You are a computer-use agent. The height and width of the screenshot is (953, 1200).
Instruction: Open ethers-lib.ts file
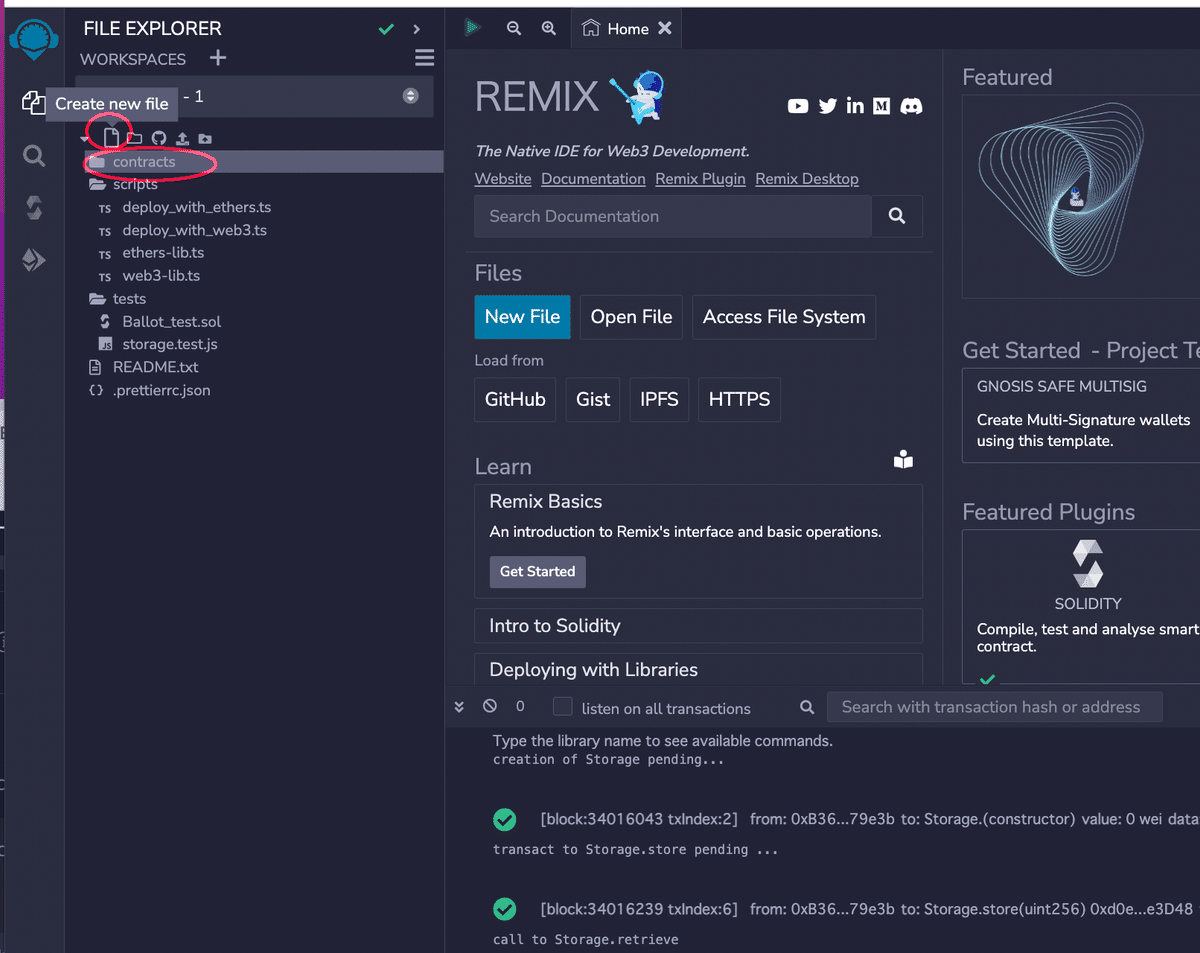coord(163,253)
